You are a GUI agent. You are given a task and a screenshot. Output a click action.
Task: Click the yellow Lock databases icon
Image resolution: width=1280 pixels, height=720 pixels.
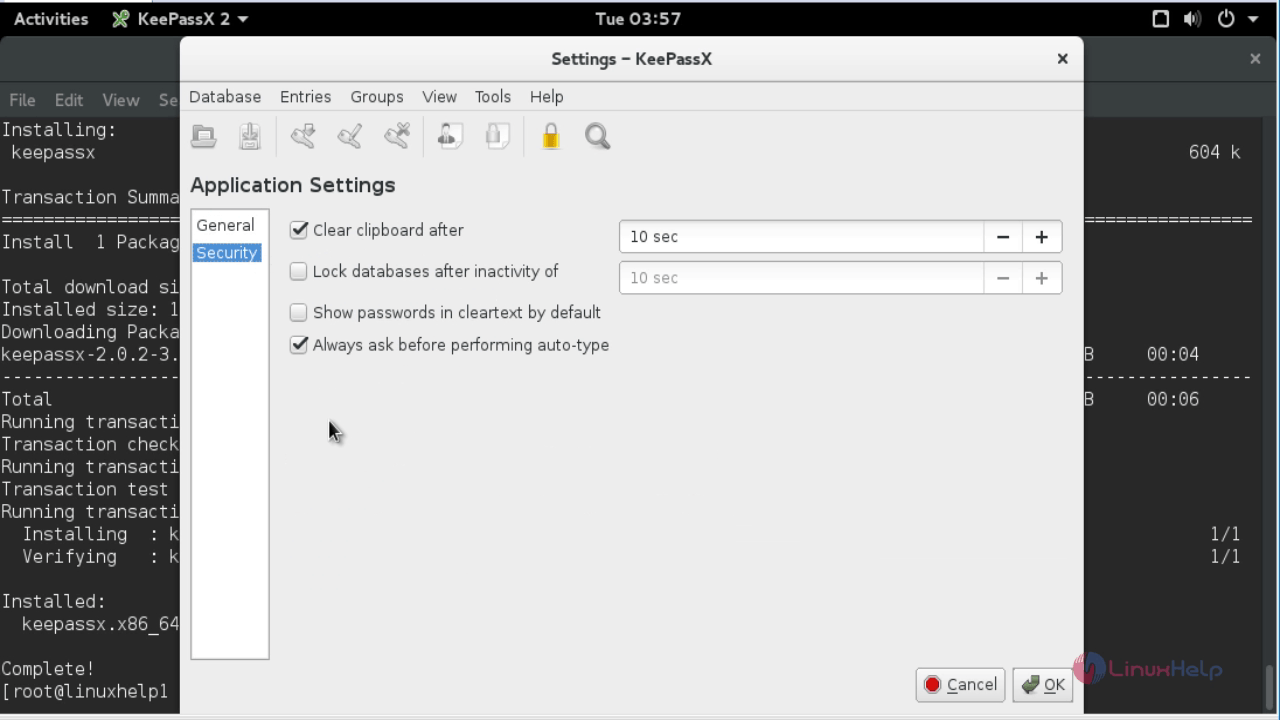point(551,136)
